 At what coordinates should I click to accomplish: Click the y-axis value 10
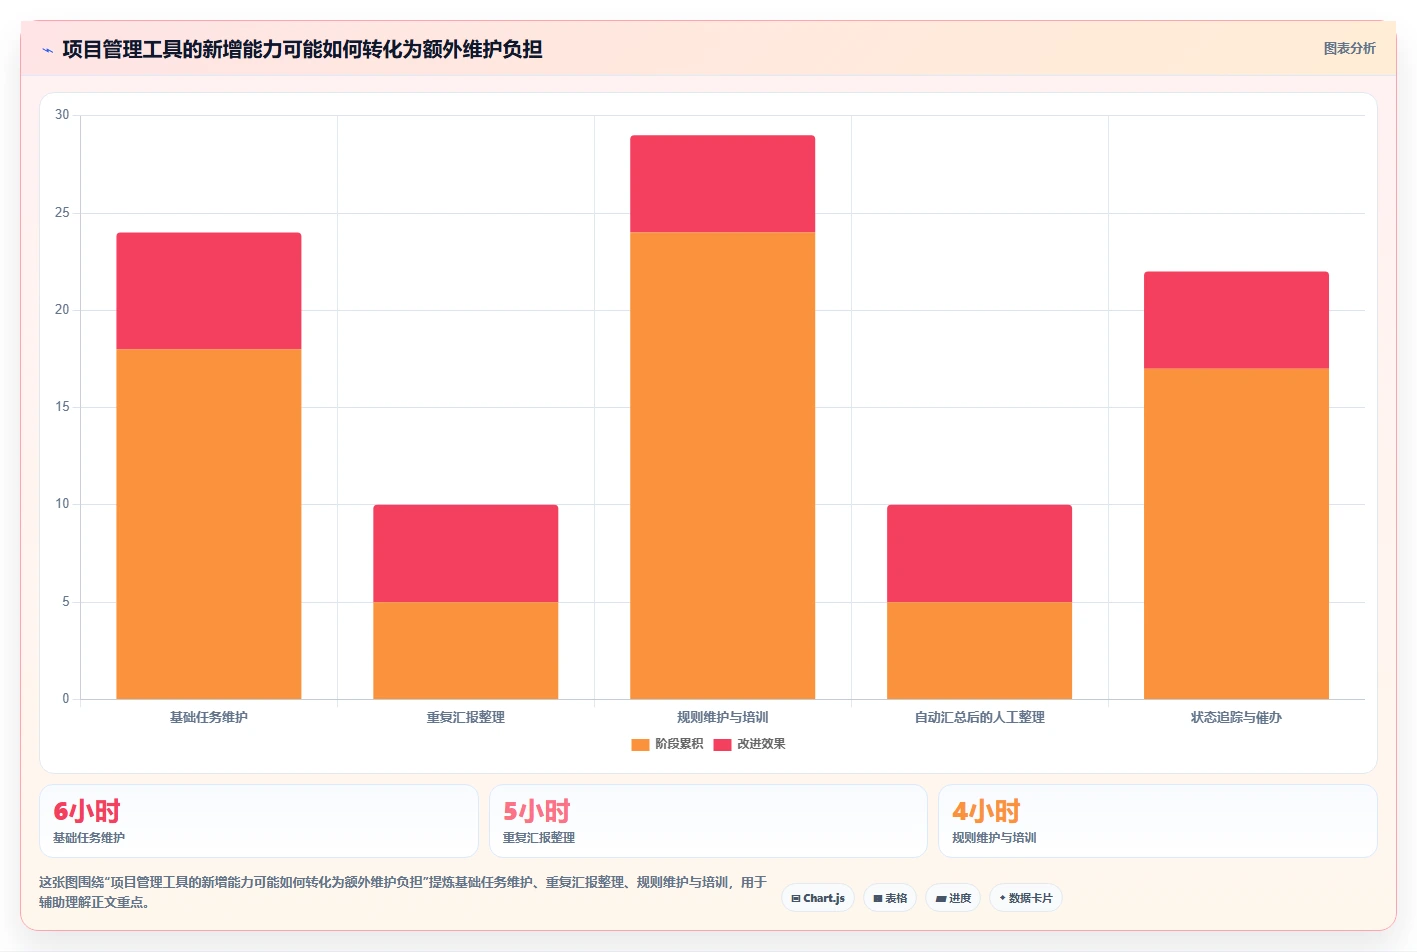[x=62, y=504]
